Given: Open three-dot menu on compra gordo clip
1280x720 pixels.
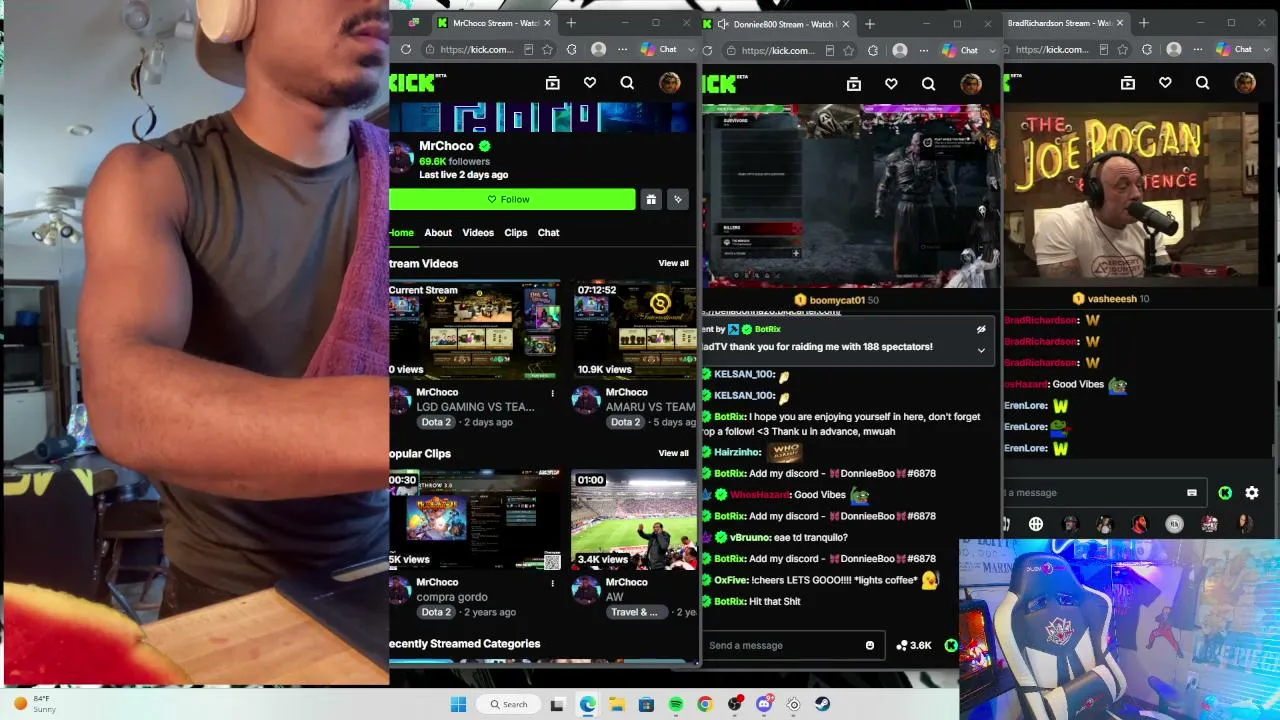Looking at the screenshot, I should tap(553, 583).
